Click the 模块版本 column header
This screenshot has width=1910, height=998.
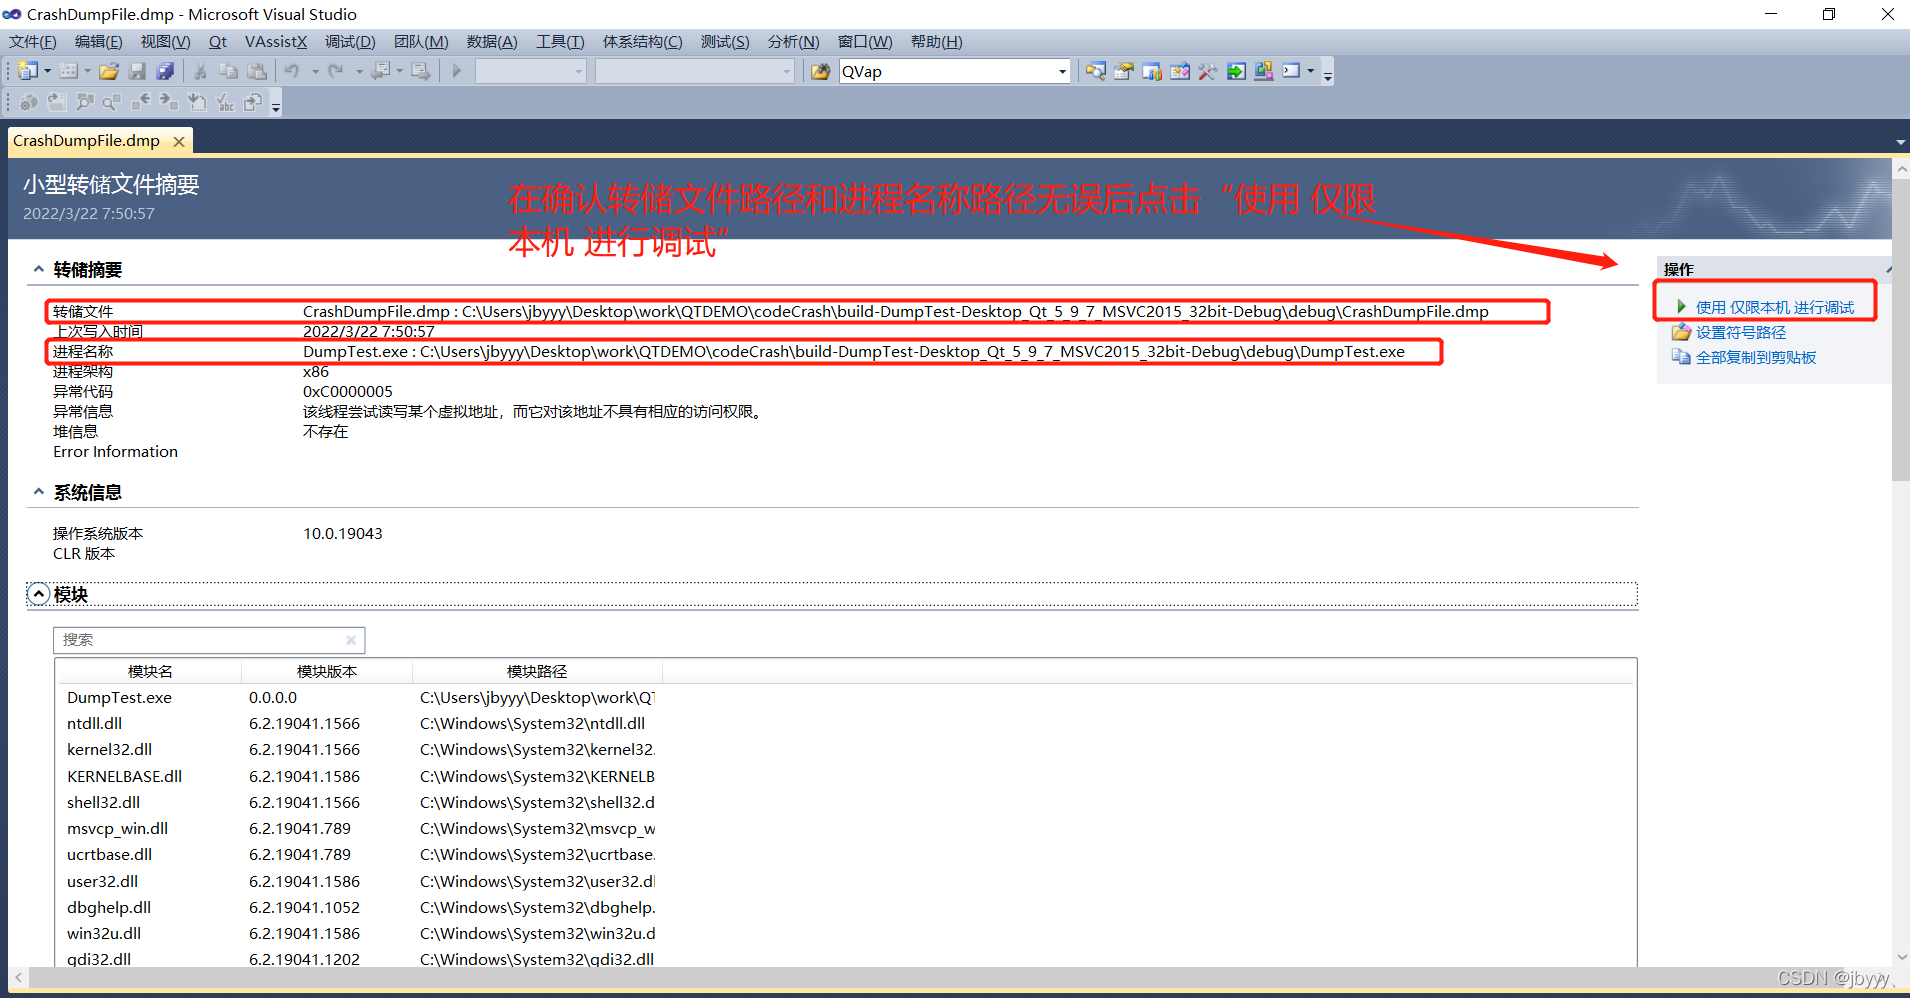click(x=327, y=671)
